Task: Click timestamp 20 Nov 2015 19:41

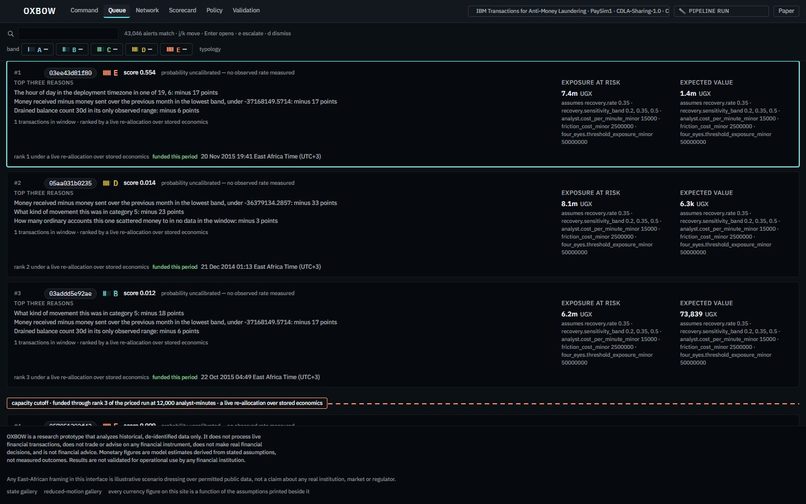Action: tap(261, 156)
